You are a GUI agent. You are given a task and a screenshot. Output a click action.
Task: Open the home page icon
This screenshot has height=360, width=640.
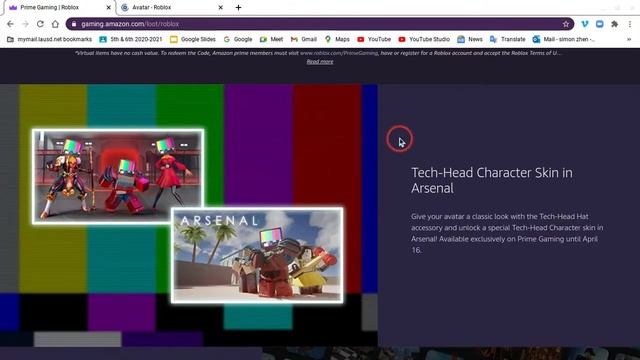point(55,24)
